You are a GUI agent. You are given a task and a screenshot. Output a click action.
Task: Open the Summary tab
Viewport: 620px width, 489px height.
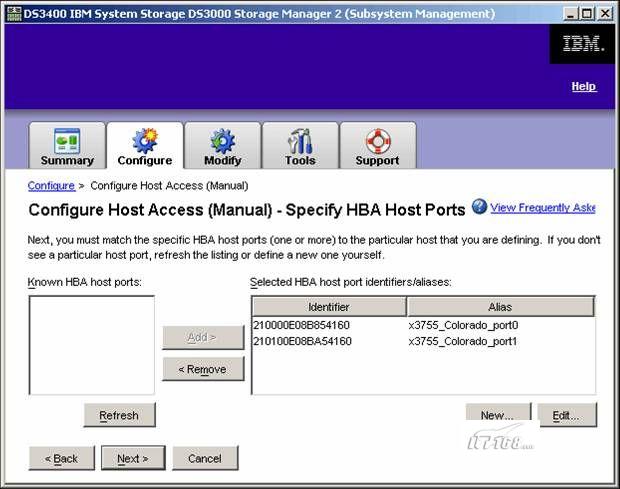[67, 145]
